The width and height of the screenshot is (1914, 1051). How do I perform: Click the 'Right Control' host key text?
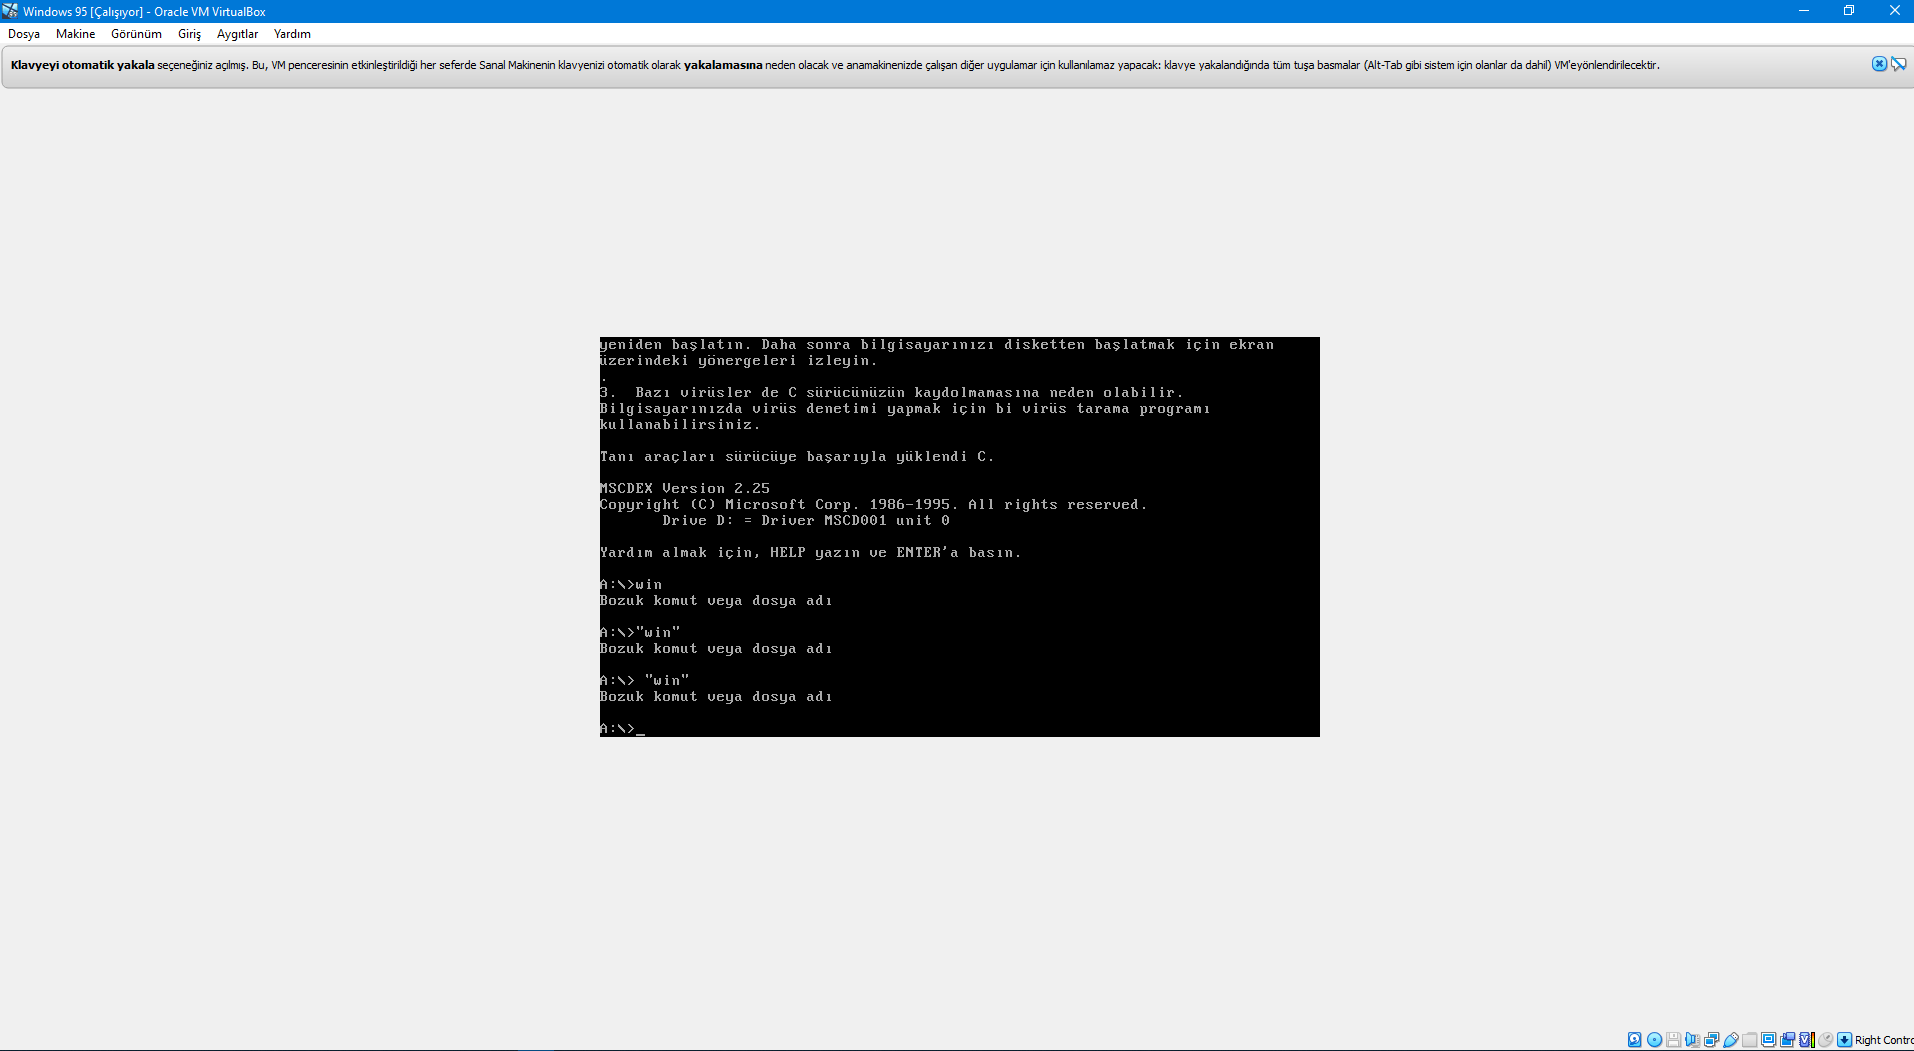tap(1884, 1040)
